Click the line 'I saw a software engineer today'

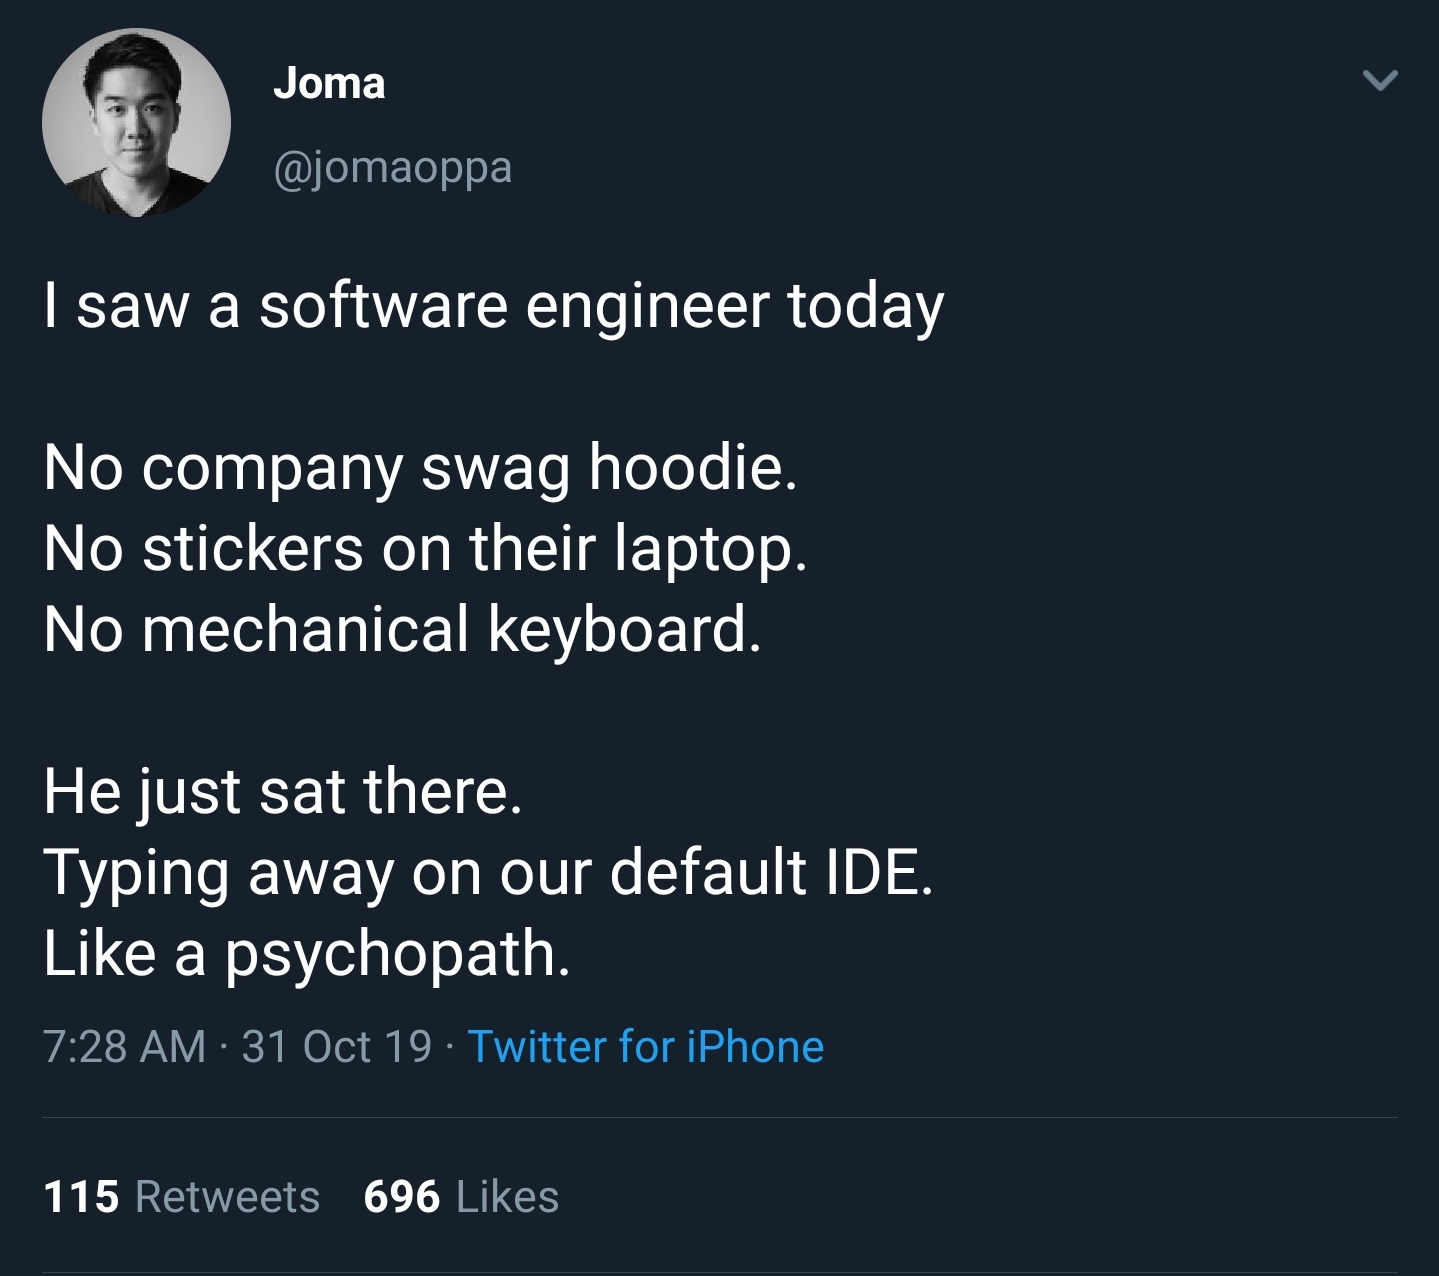click(x=493, y=306)
